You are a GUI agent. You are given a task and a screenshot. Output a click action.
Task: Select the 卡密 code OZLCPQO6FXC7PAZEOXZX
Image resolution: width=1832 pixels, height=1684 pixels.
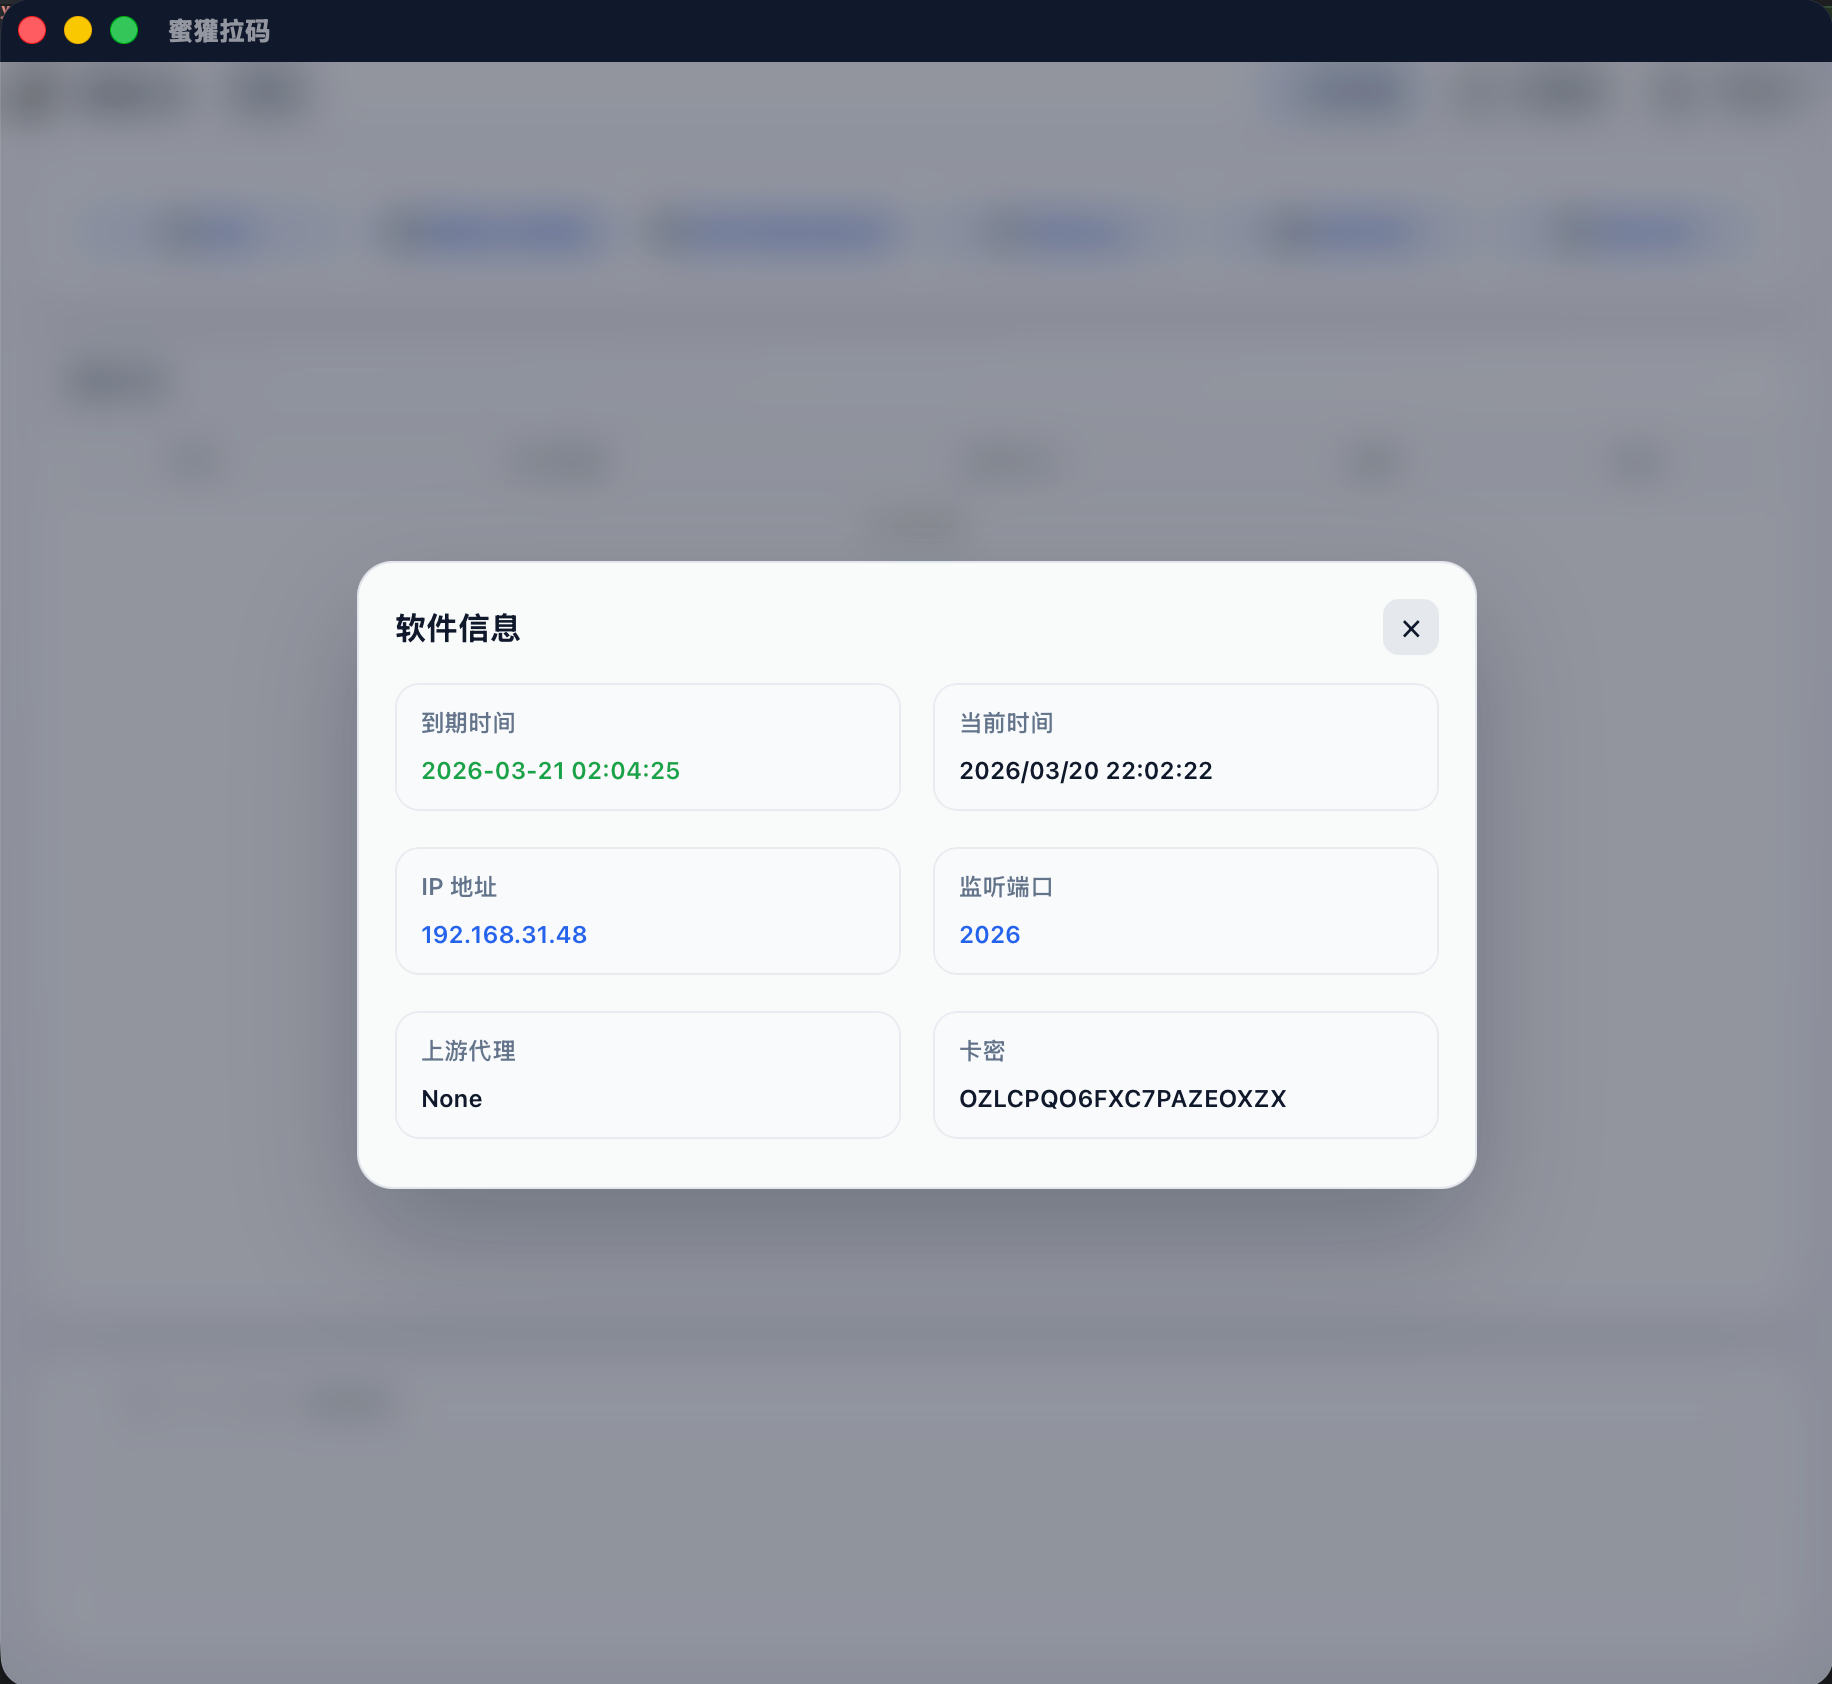click(1123, 1098)
